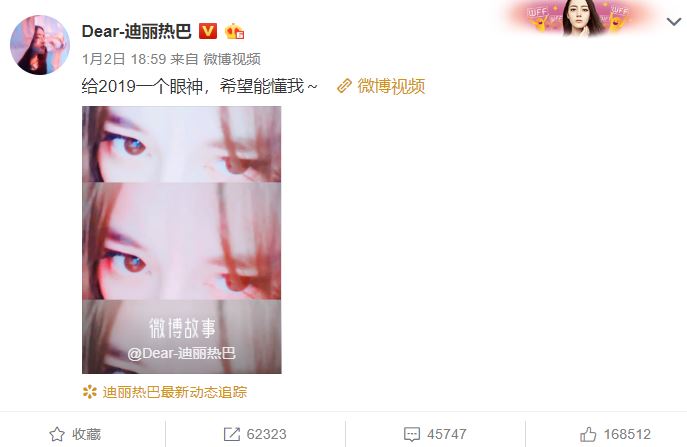This screenshot has width=687, height=447.
Task: Open the 1月2日 18:59 timestamp link
Action: [x=124, y=59]
